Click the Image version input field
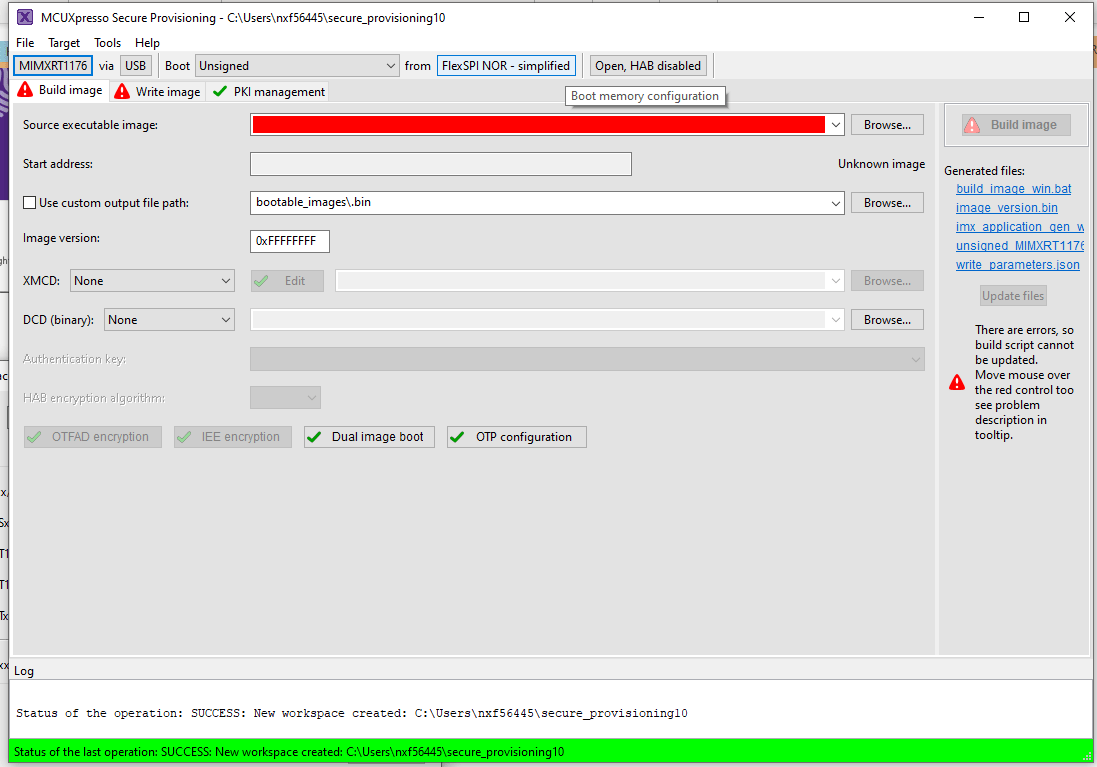Image resolution: width=1097 pixels, height=767 pixels. [x=289, y=241]
